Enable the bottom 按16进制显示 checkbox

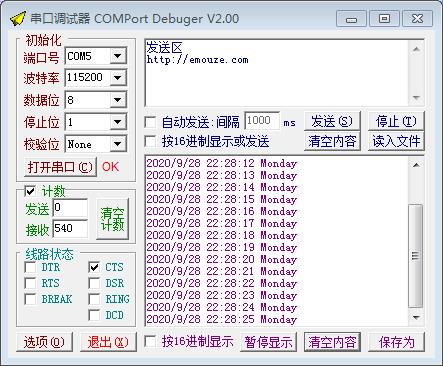coord(150,341)
